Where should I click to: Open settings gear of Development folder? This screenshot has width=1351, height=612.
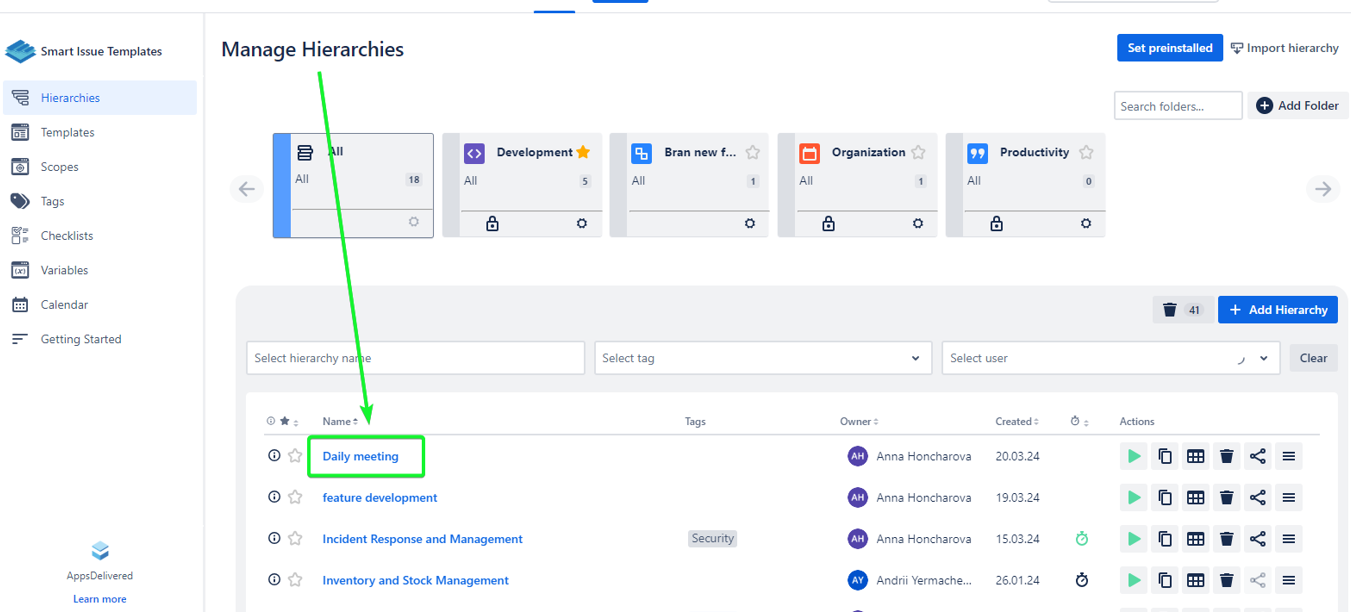tap(582, 224)
